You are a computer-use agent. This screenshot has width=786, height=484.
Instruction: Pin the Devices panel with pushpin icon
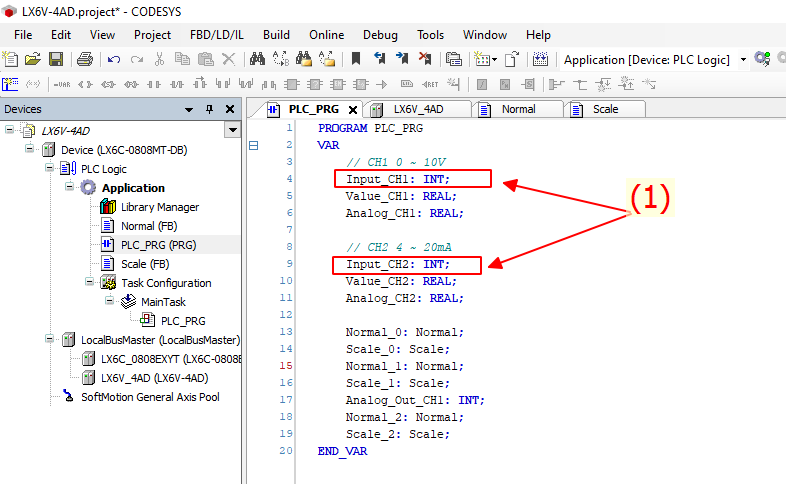click(x=209, y=109)
